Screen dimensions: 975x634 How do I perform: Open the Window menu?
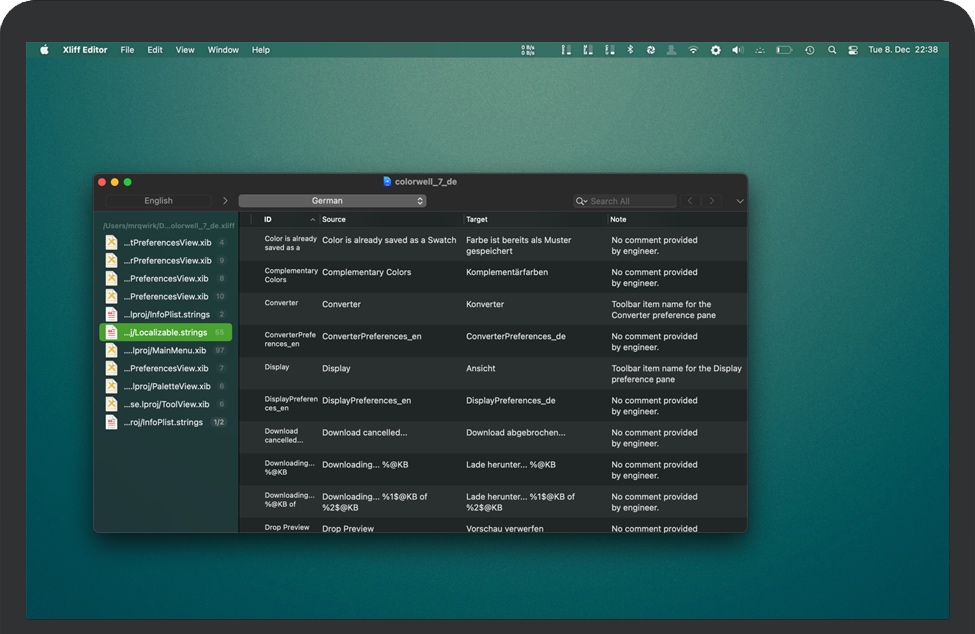(223, 50)
